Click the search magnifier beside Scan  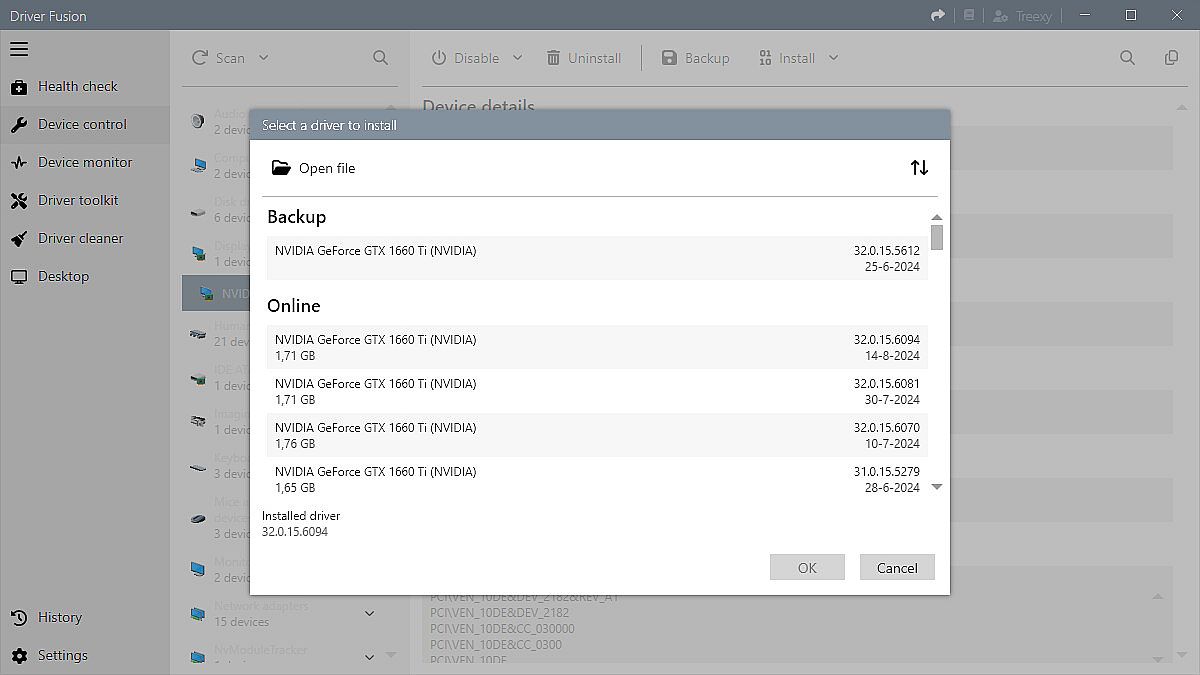pos(380,58)
